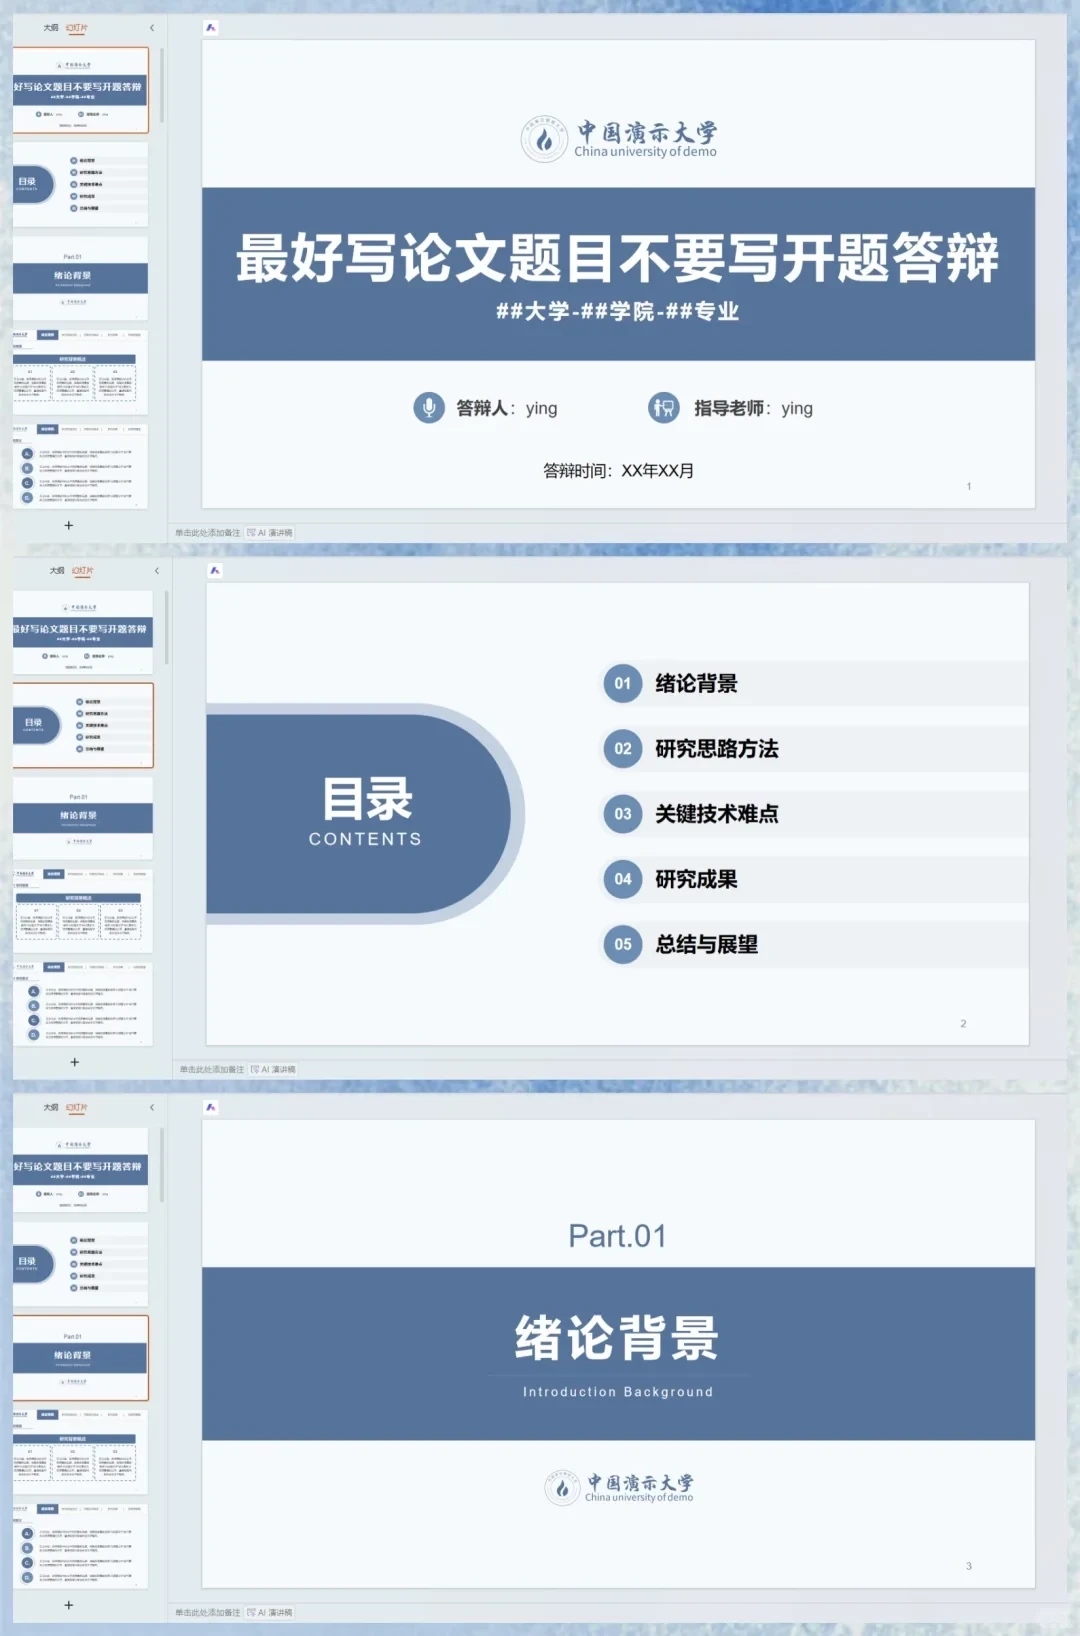Switch to the 幻灯片 tab in the Part.01 slide window
This screenshot has height=1636, width=1080.
click(x=77, y=1108)
